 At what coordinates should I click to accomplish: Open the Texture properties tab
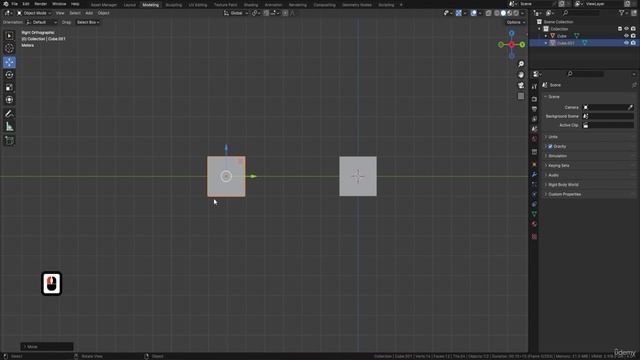[534, 237]
